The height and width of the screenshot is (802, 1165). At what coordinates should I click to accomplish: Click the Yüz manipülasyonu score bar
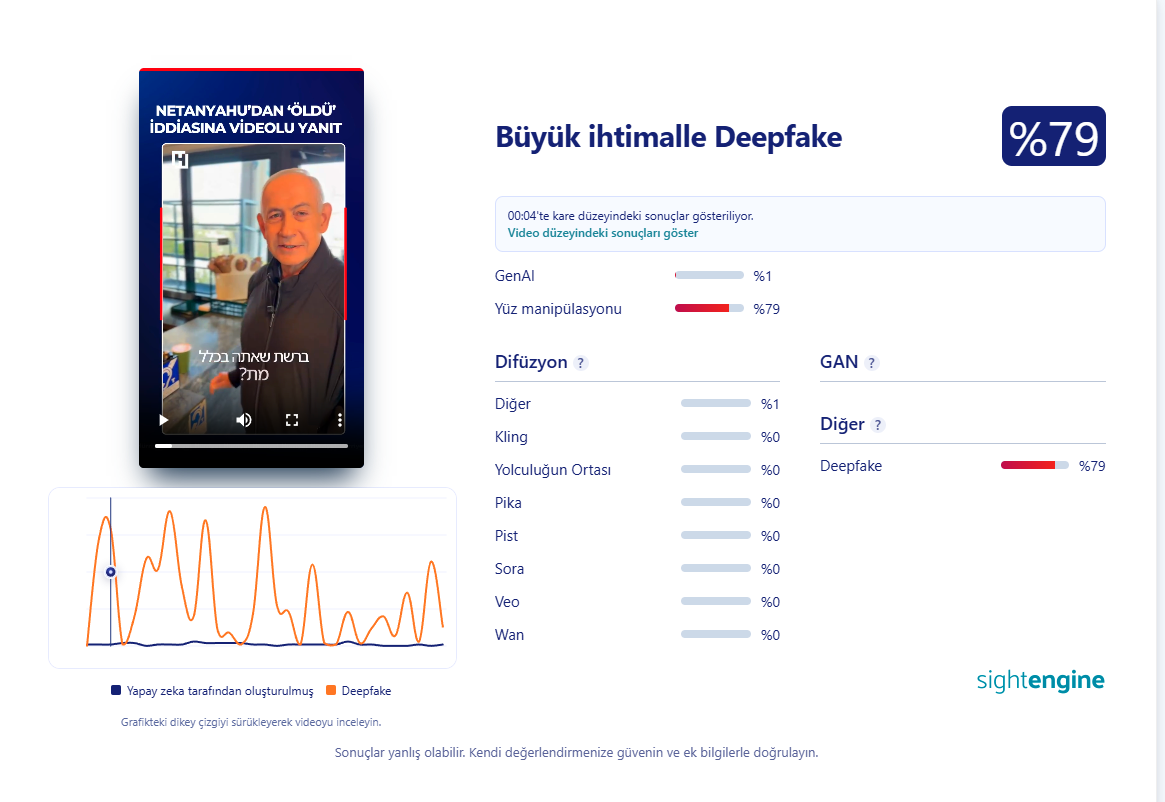(709, 308)
